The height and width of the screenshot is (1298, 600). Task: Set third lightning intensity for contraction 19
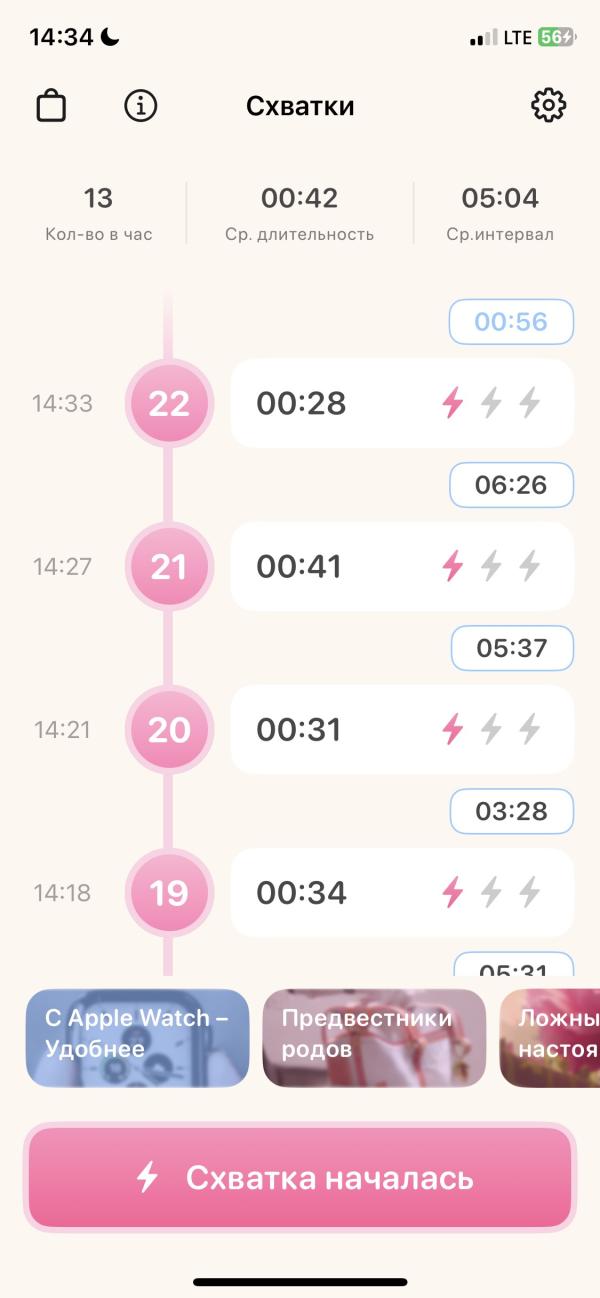[x=529, y=892]
